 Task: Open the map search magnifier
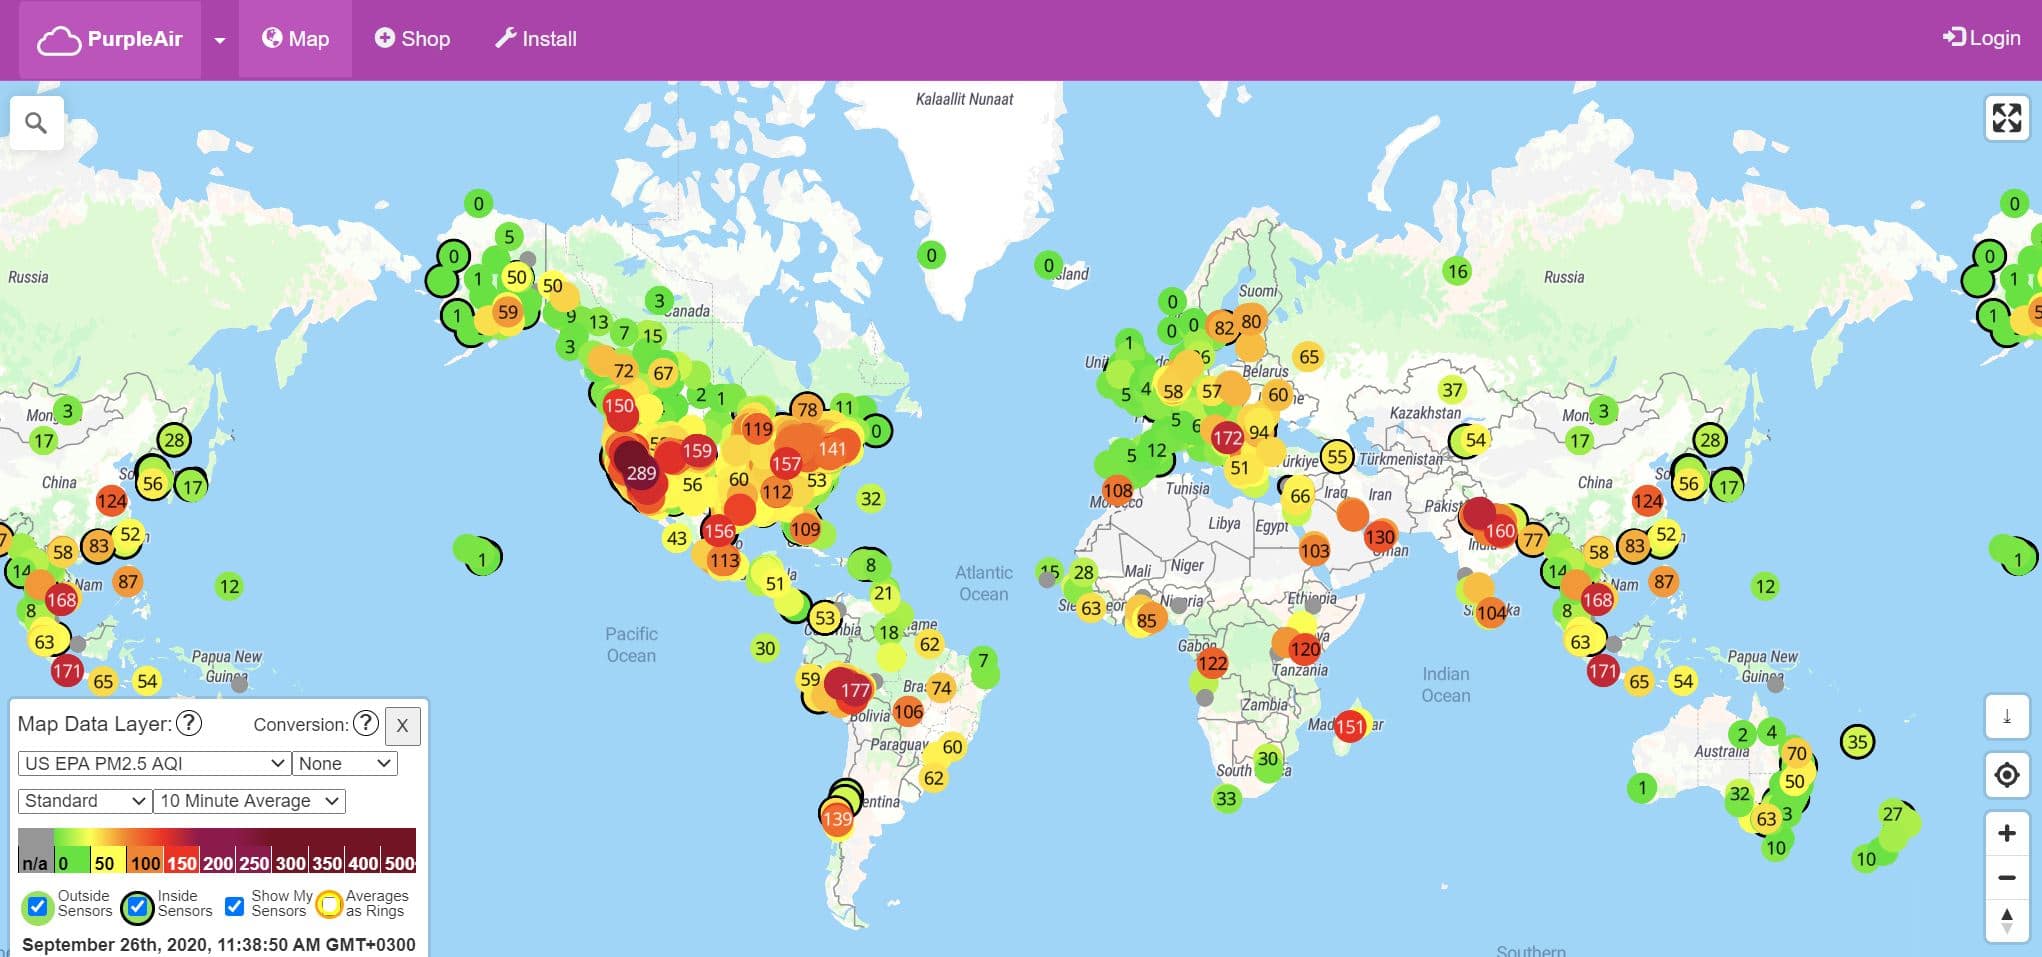pyautogui.click(x=36, y=123)
